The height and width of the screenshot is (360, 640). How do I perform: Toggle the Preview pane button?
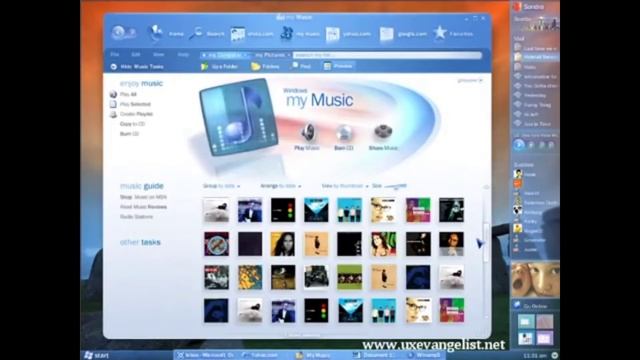(338, 66)
